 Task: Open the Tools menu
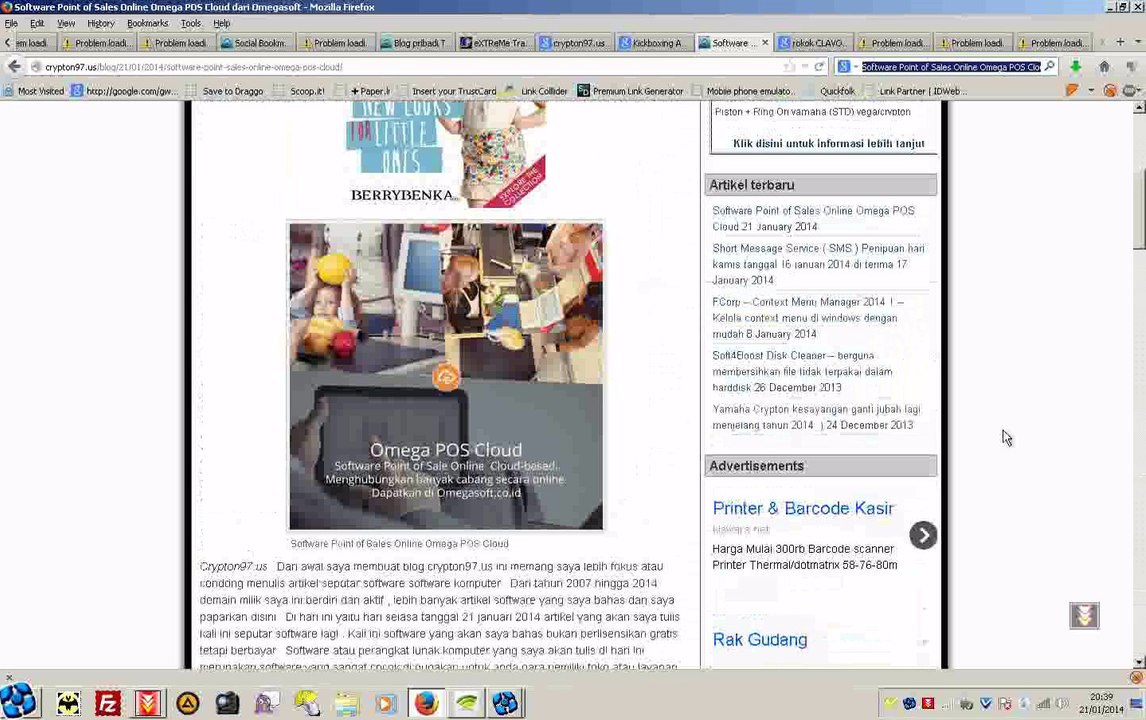[191, 23]
